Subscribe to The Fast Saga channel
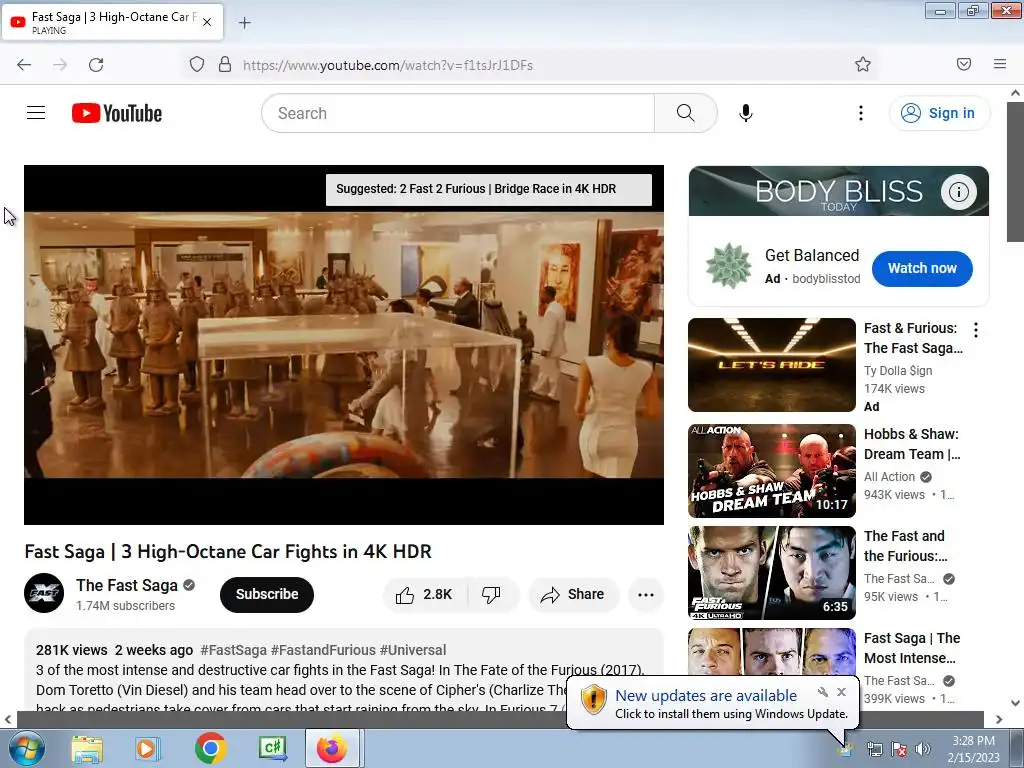Screen dimensions: 1024x768 tap(266, 594)
